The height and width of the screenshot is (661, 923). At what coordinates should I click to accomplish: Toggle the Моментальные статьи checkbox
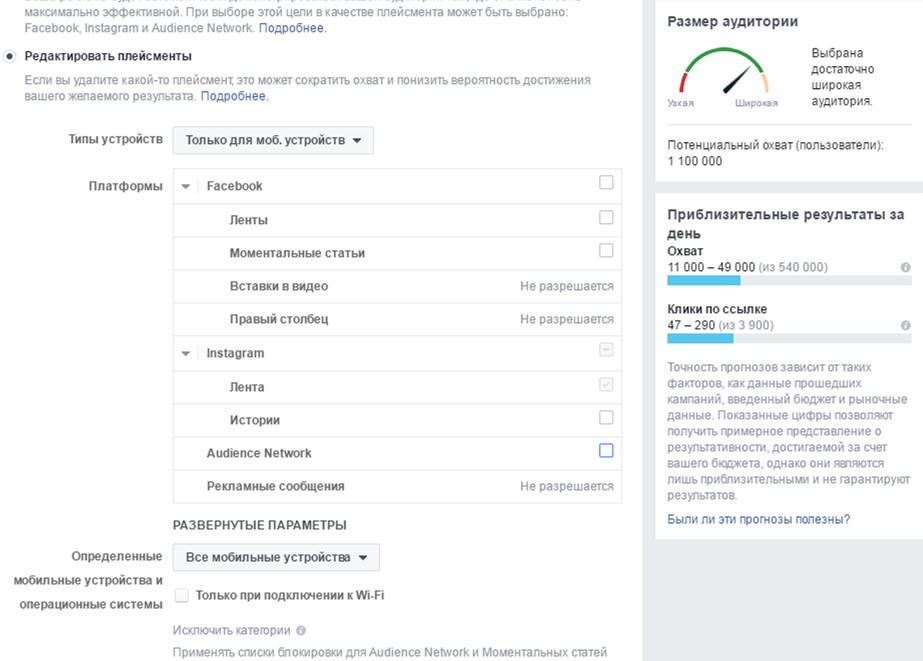click(606, 251)
